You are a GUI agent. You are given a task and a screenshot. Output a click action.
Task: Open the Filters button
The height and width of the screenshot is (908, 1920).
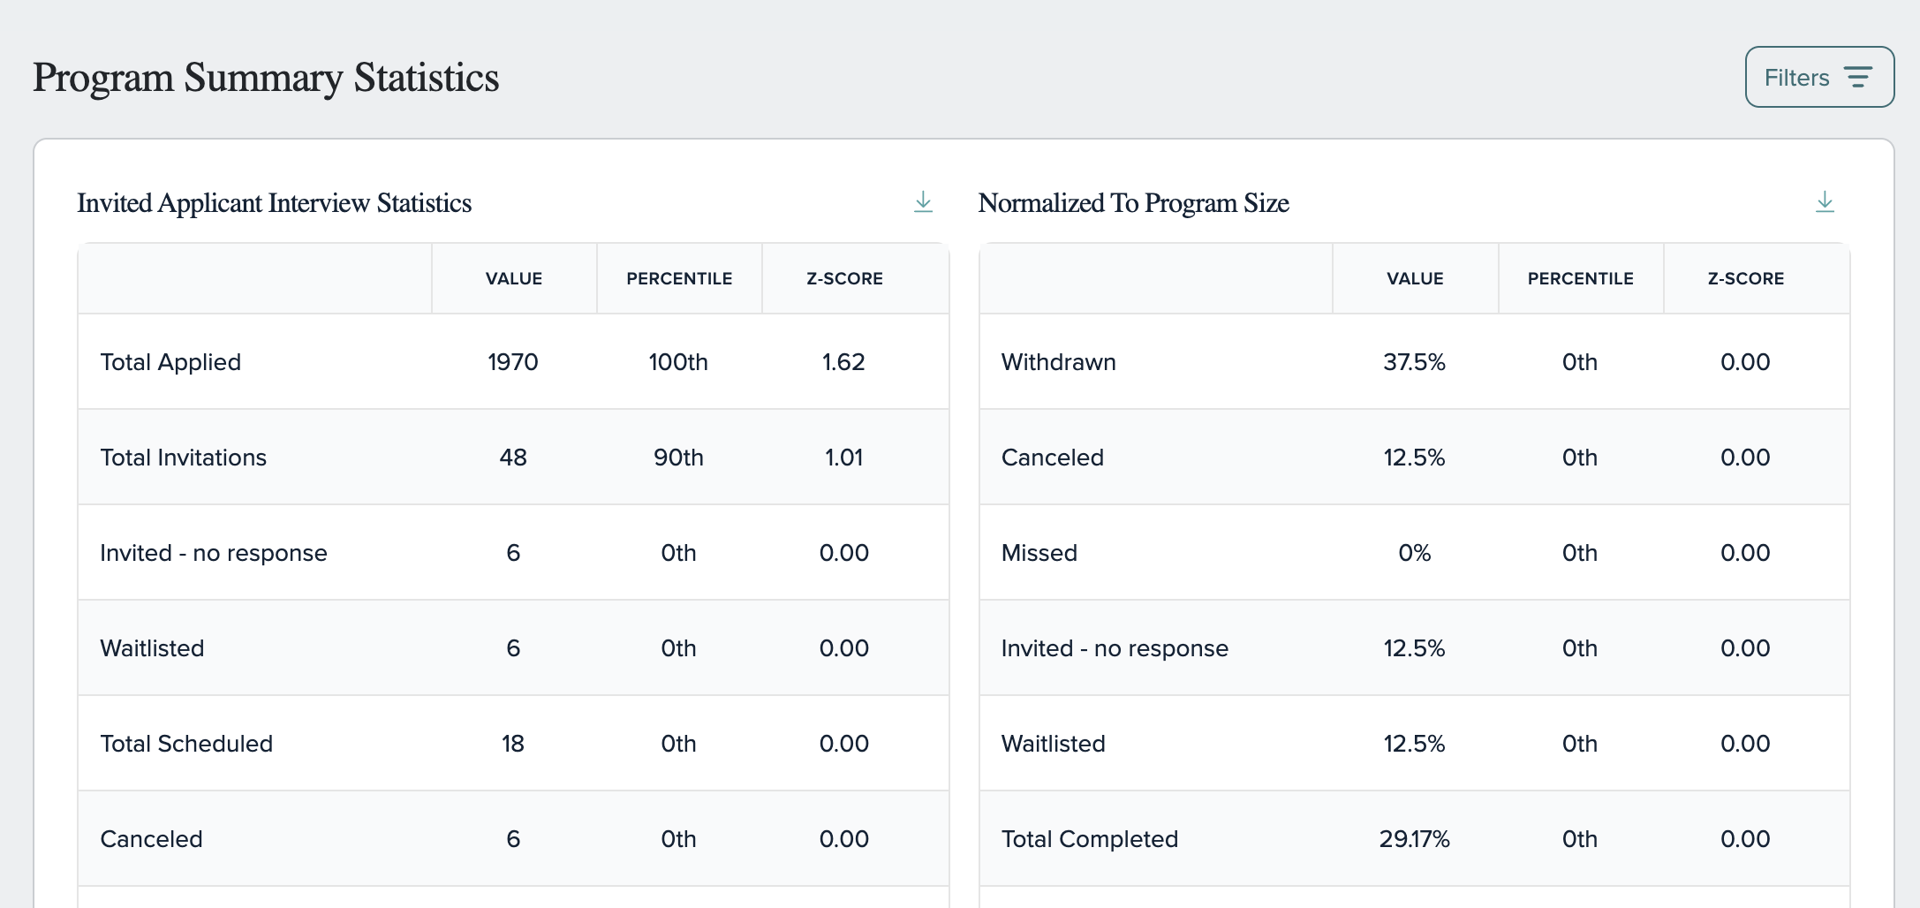point(1819,77)
